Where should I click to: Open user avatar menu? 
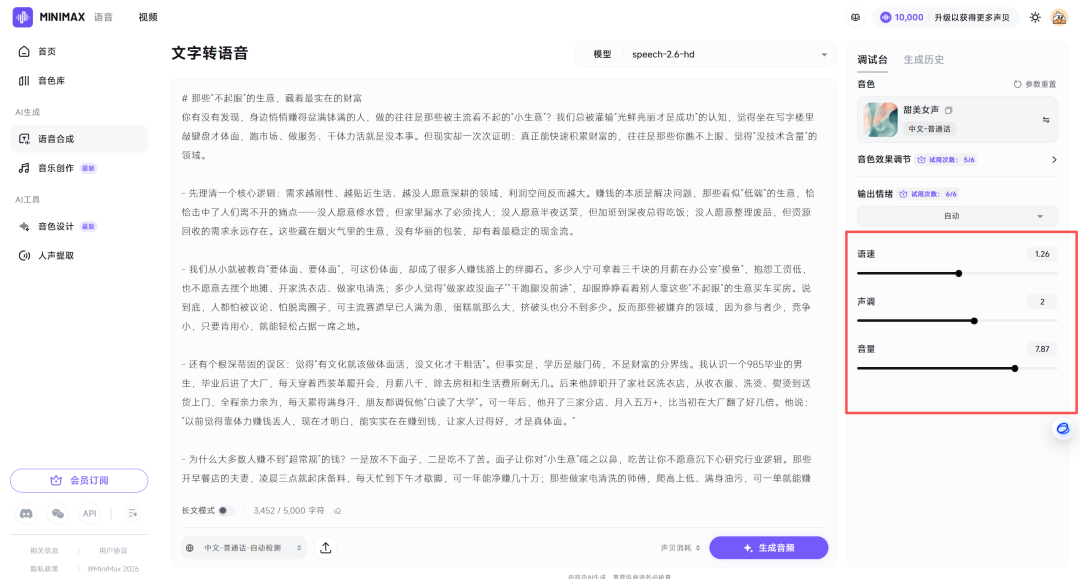click(x=1059, y=17)
